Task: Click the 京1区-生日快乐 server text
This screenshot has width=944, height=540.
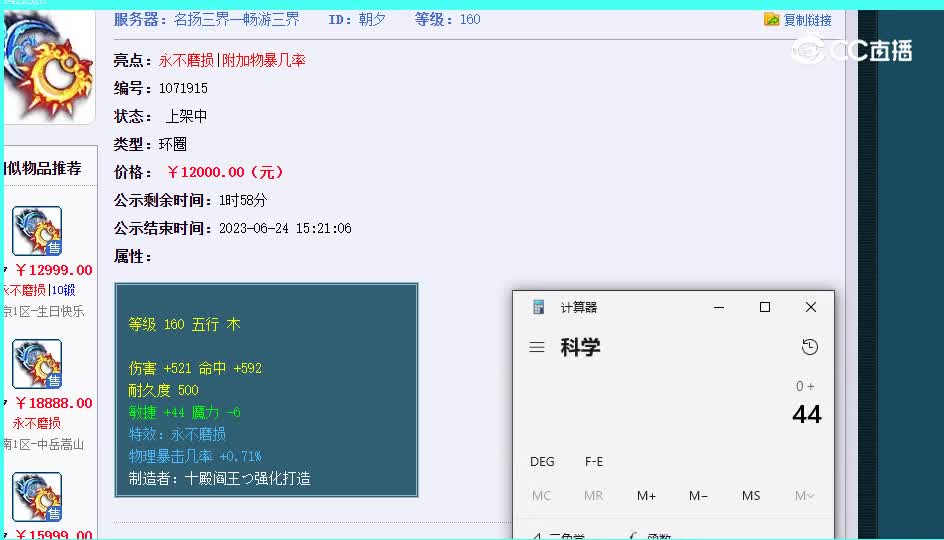Action: (x=43, y=311)
